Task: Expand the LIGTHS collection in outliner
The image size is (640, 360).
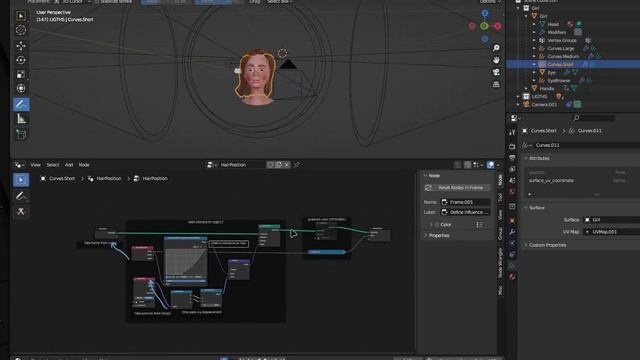Action: point(518,97)
